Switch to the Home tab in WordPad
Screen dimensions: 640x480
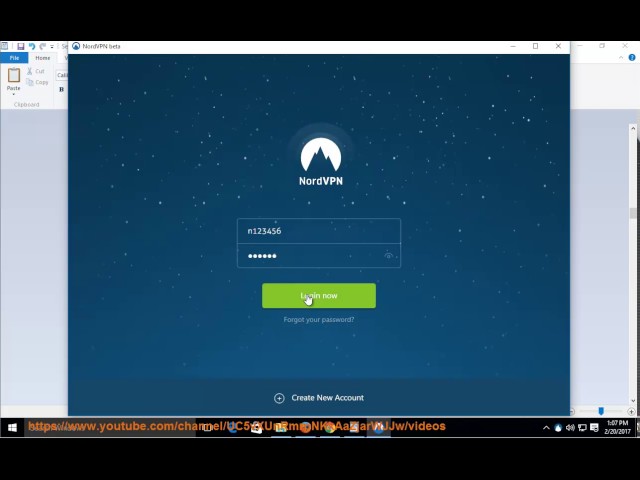(42, 58)
